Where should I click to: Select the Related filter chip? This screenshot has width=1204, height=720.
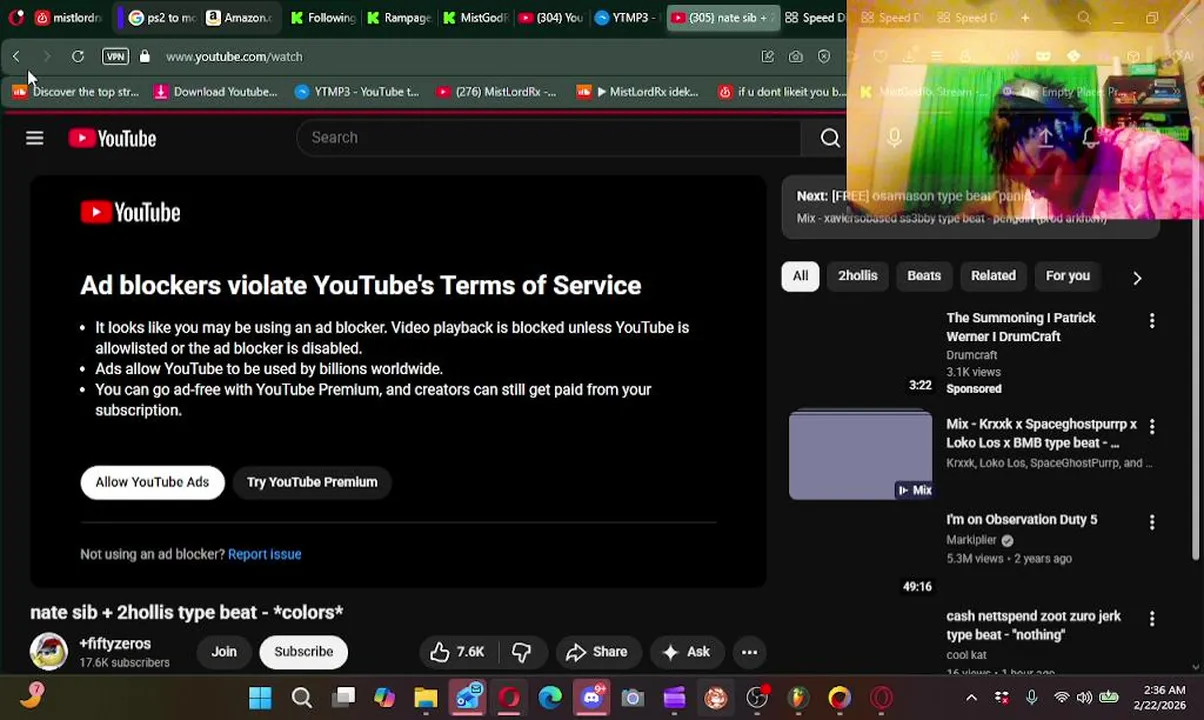[x=993, y=276]
